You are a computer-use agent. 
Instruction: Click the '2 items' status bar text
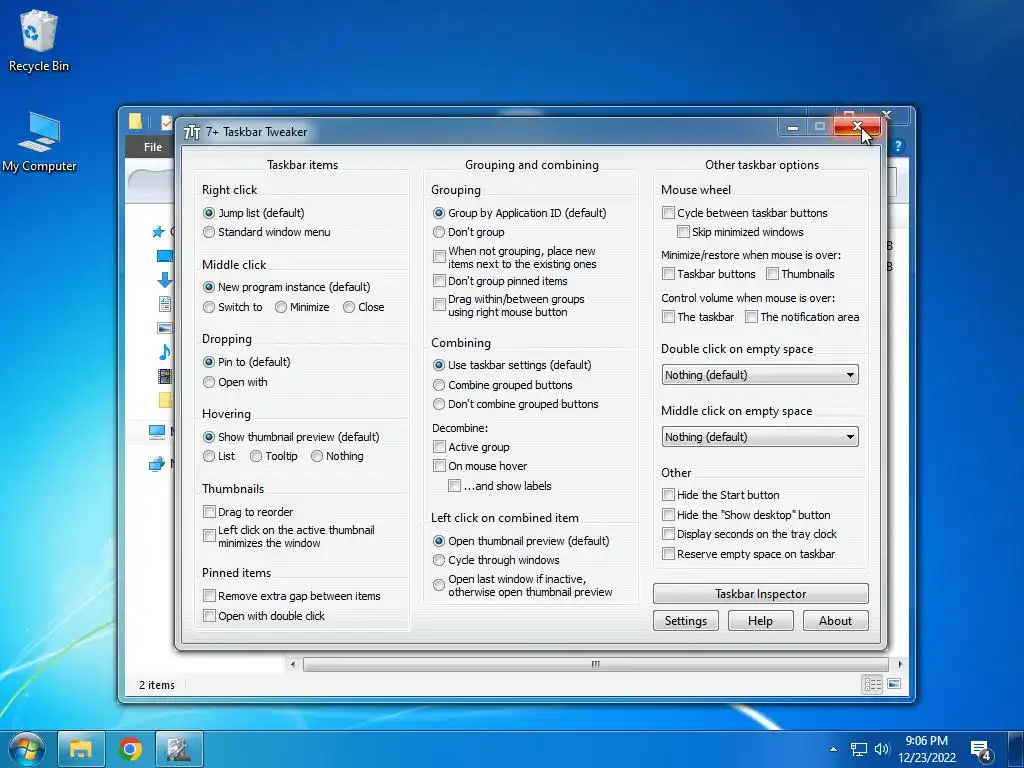(x=157, y=685)
